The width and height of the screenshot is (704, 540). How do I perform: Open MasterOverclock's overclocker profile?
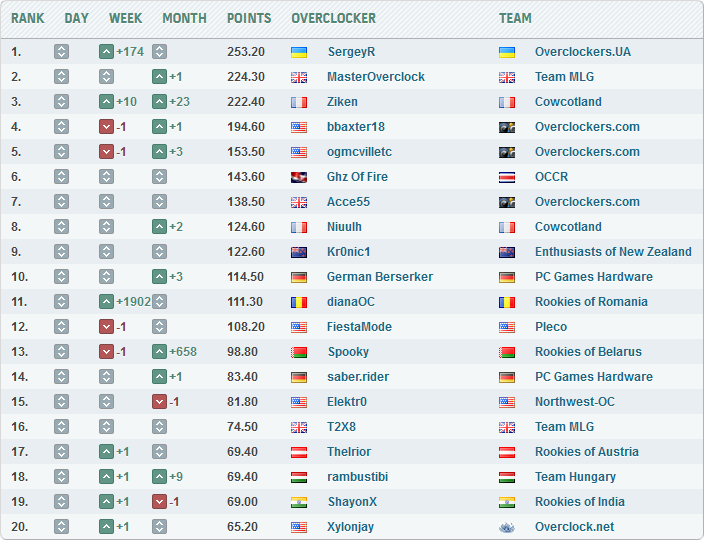tap(376, 77)
